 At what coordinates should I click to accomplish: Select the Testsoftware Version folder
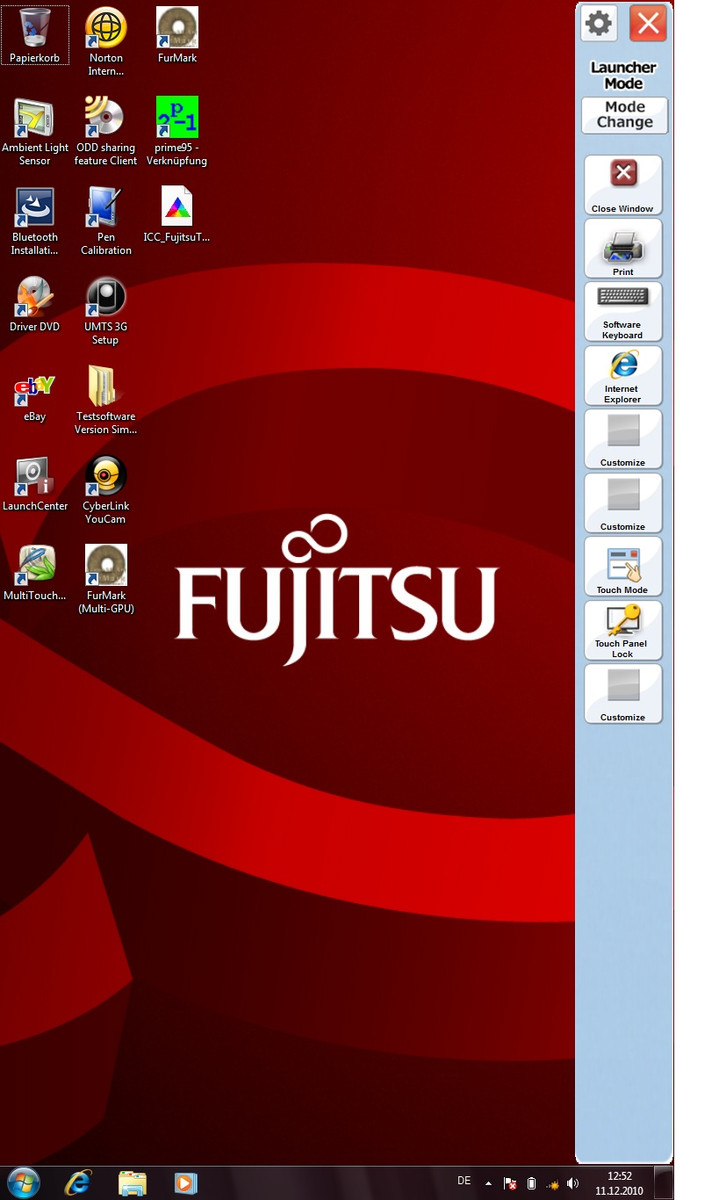(x=106, y=400)
